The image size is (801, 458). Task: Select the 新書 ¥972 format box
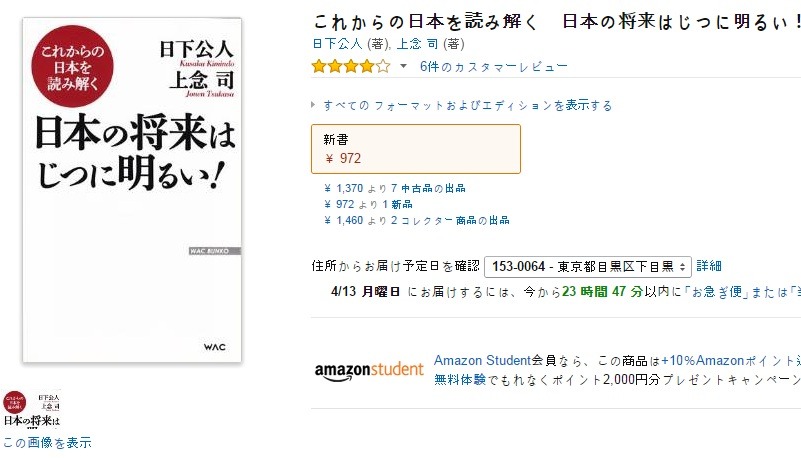(x=416, y=149)
